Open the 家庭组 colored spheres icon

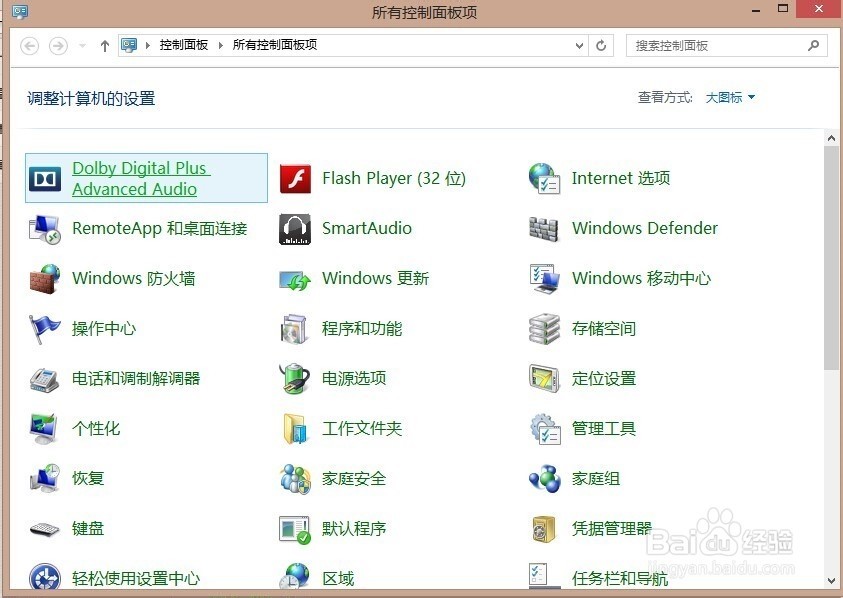click(x=545, y=478)
